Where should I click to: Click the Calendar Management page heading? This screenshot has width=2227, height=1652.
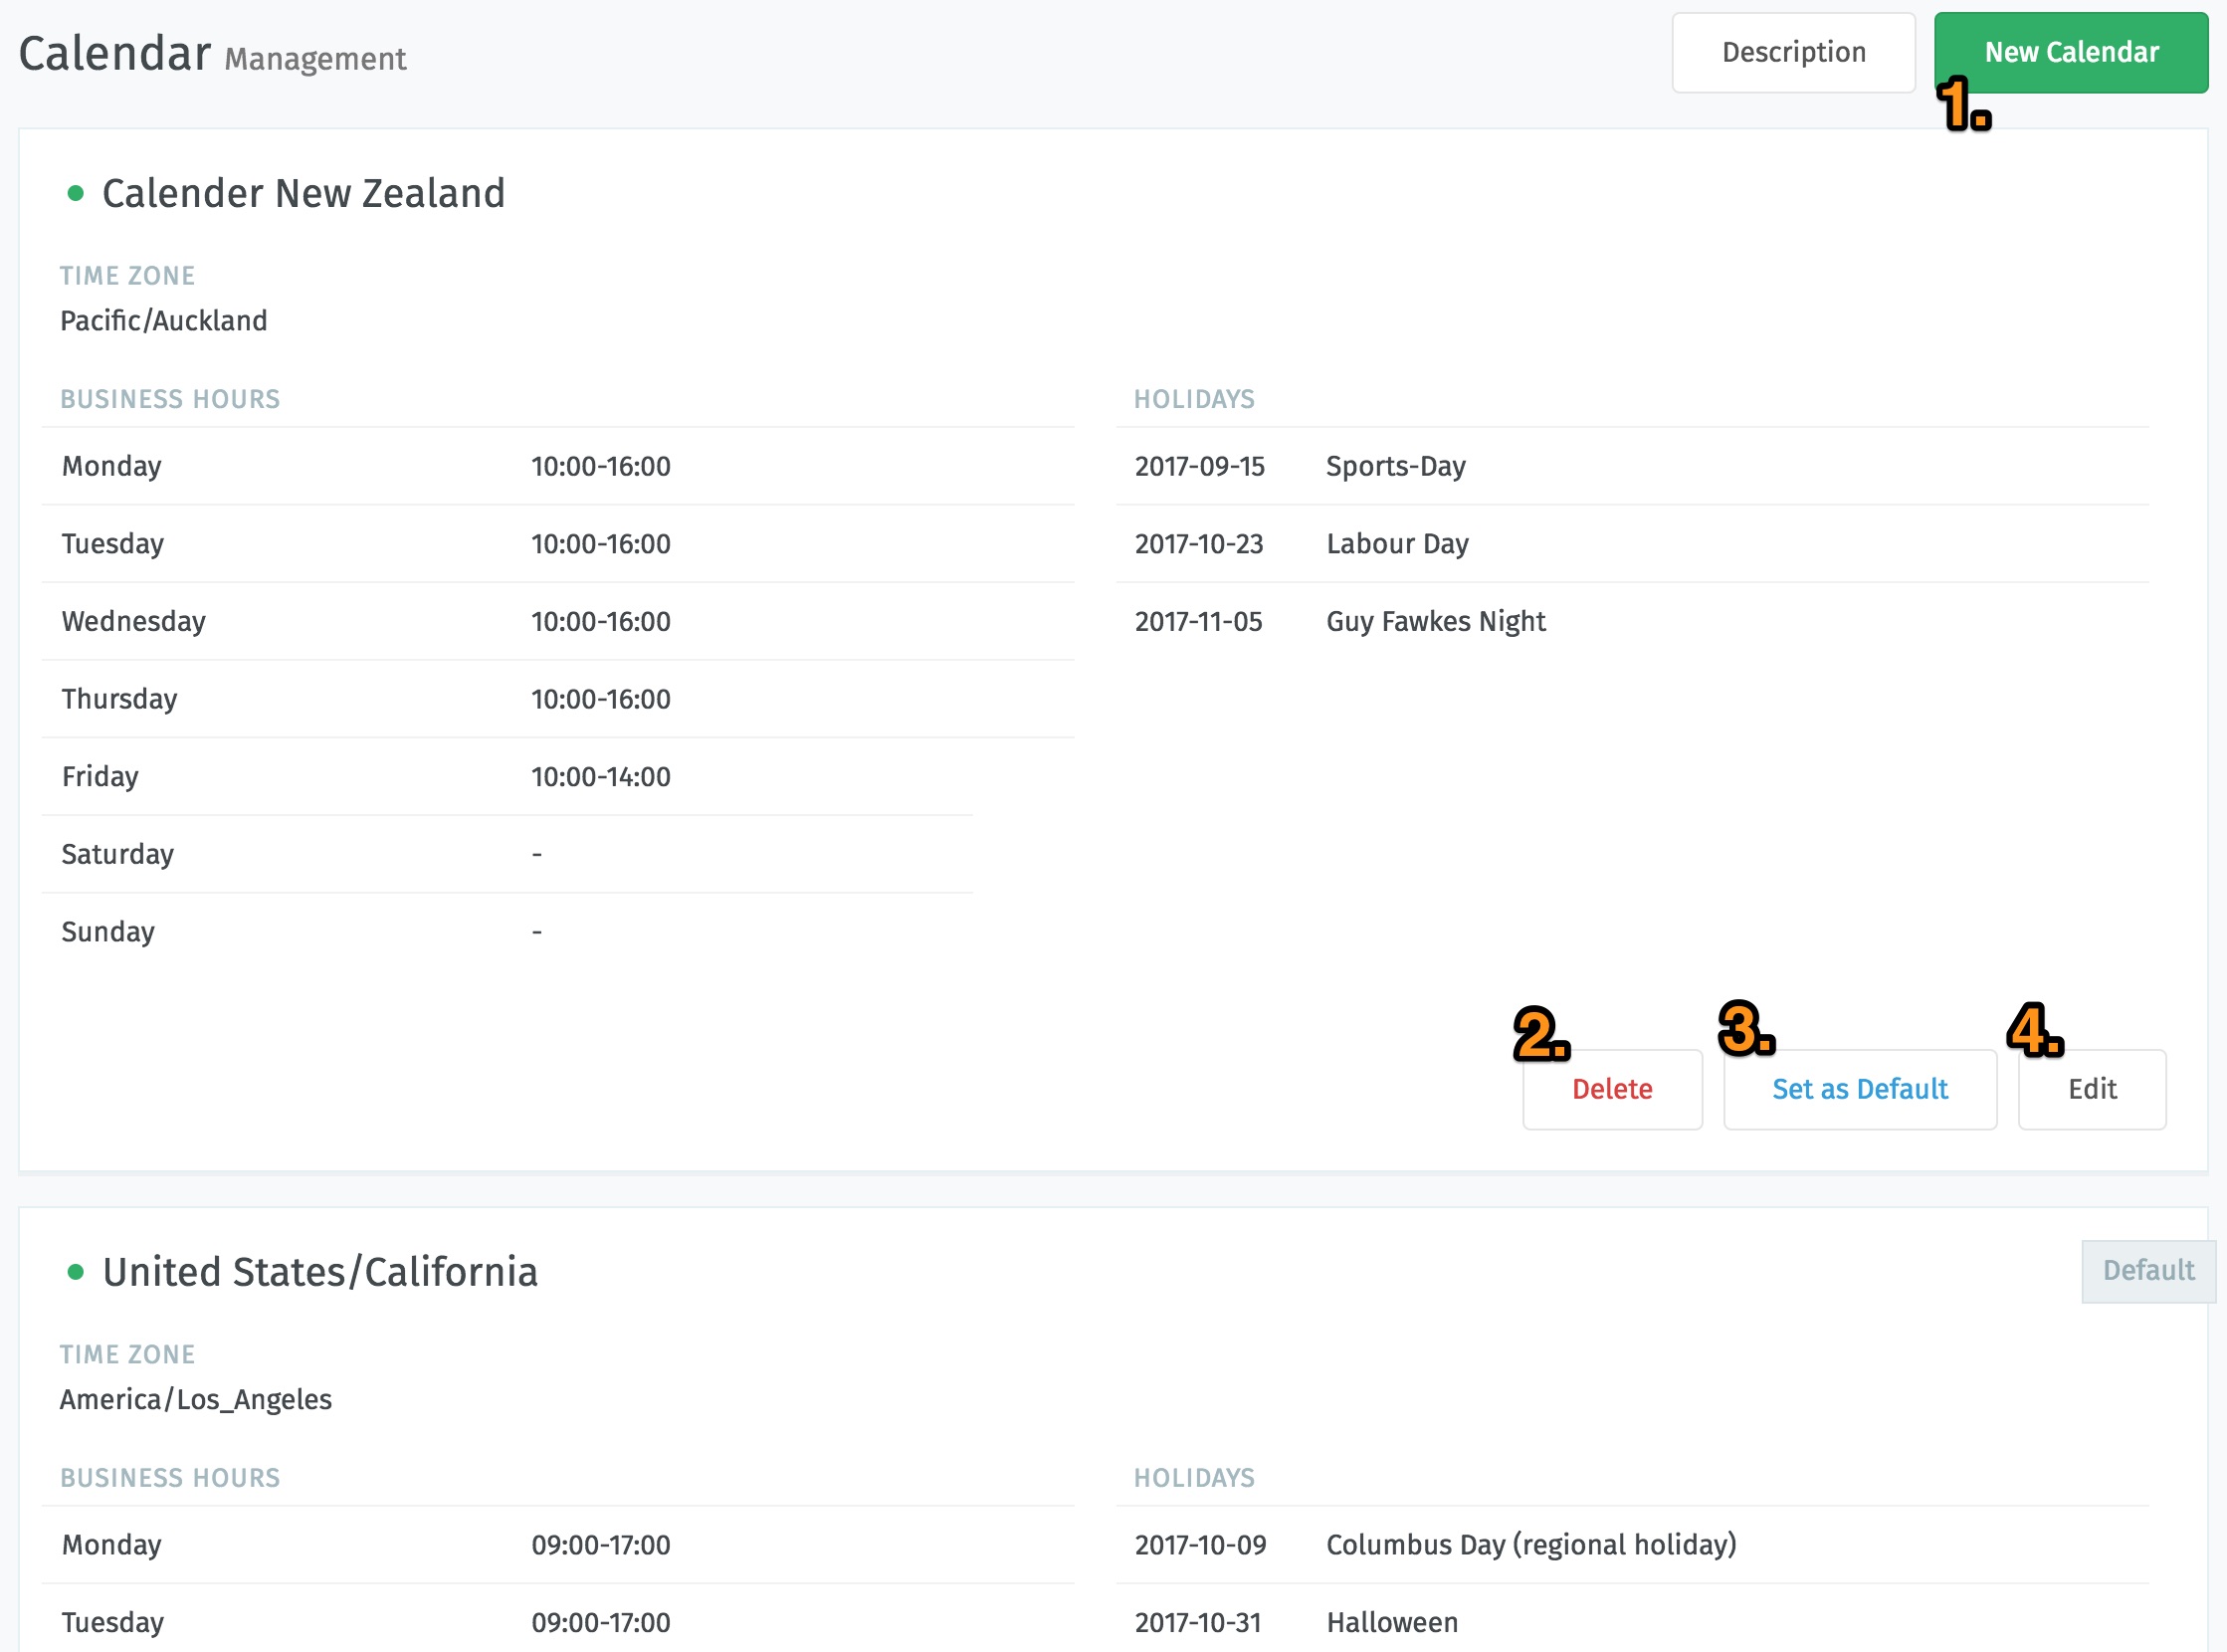pyautogui.click(x=212, y=54)
